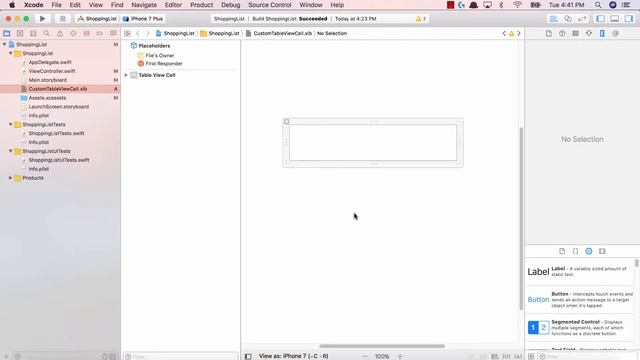Open the Quick Help inspector

562,33
